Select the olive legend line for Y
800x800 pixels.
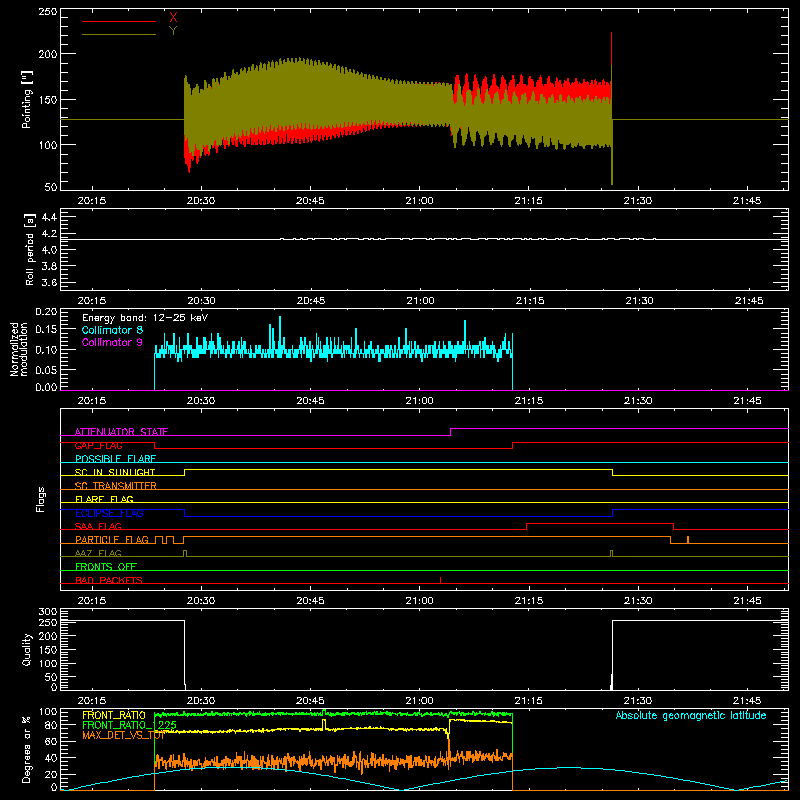point(119,34)
